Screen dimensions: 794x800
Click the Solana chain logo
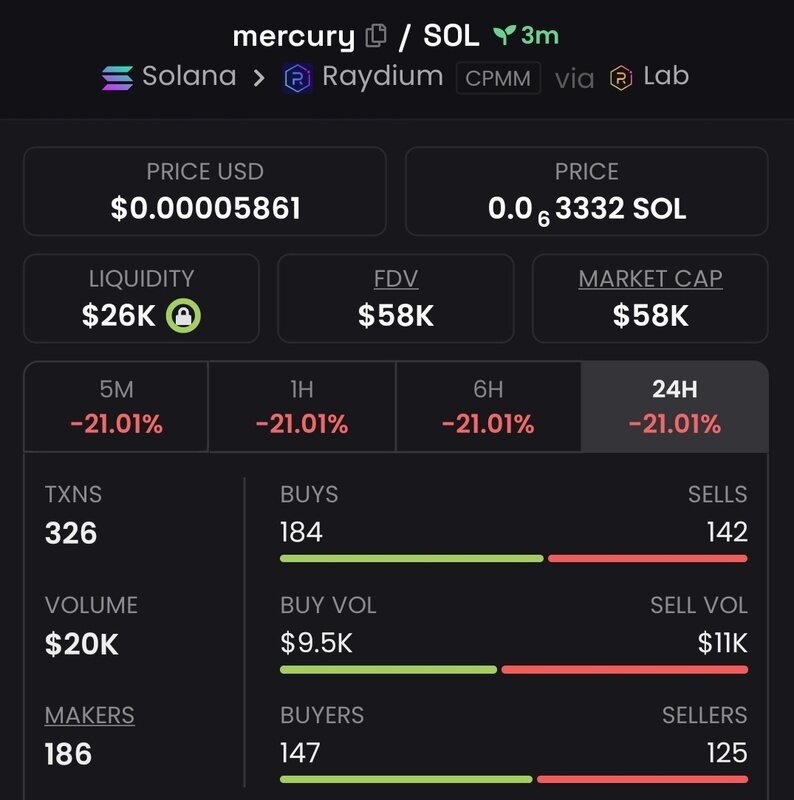pyautogui.click(x=117, y=77)
